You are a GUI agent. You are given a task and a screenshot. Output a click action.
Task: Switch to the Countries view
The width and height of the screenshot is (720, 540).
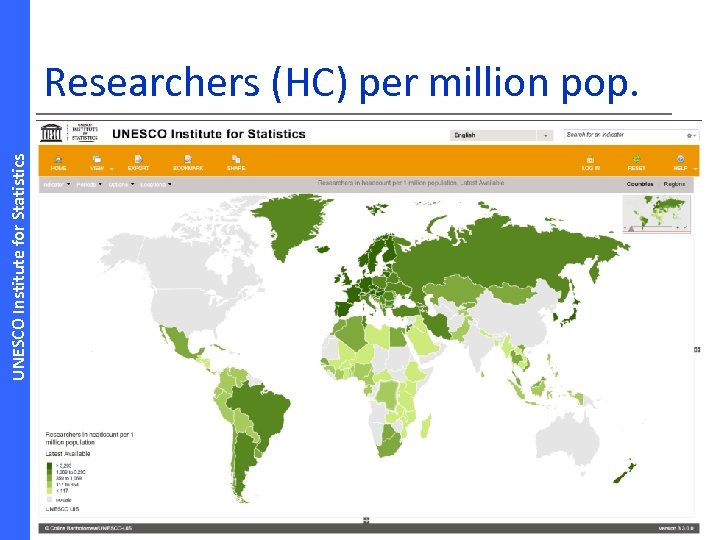click(x=640, y=184)
